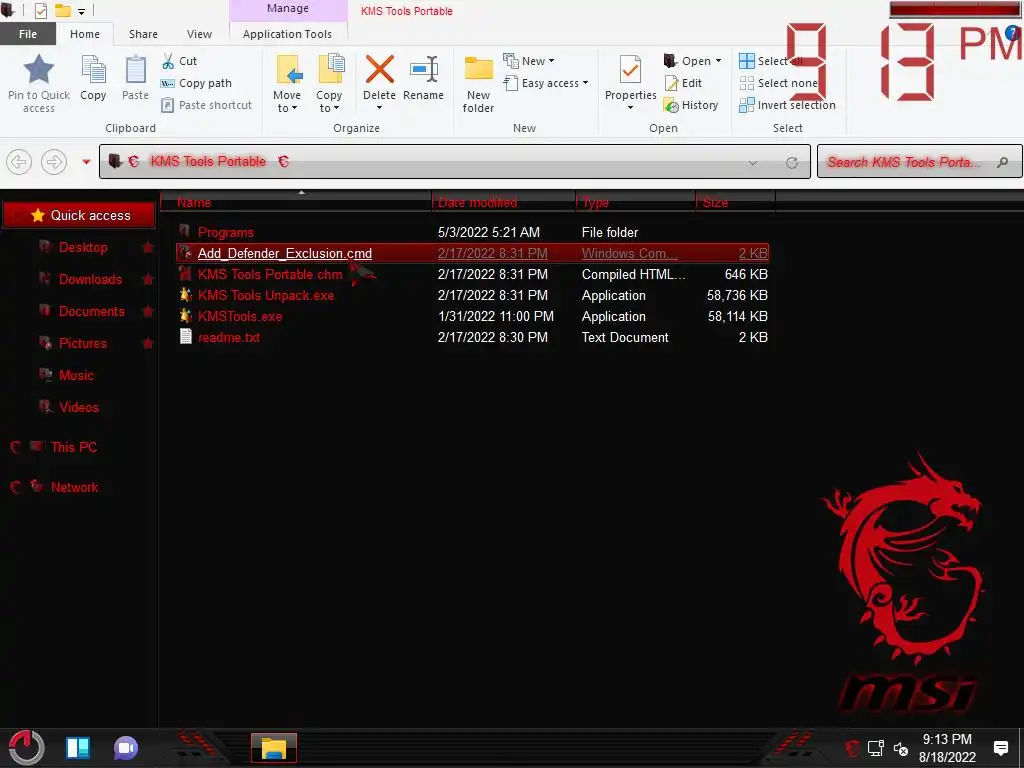Select Paste shortcut option
Viewport: 1024px width, 768px height.
pos(206,104)
